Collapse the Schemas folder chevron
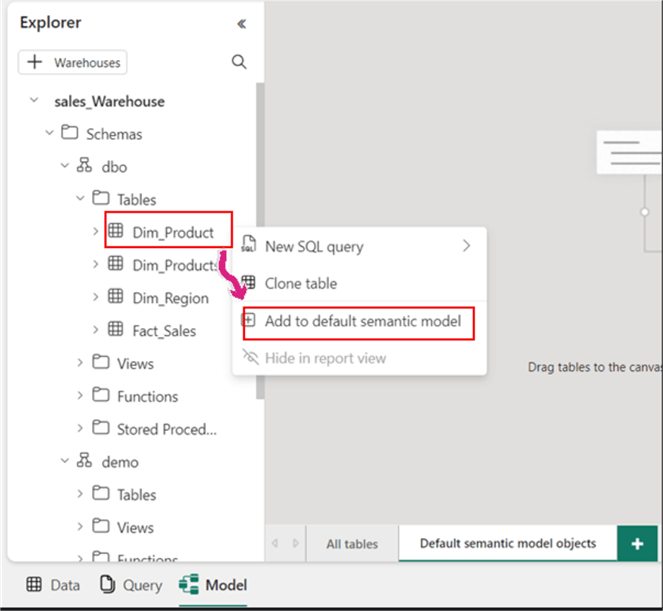 point(49,133)
